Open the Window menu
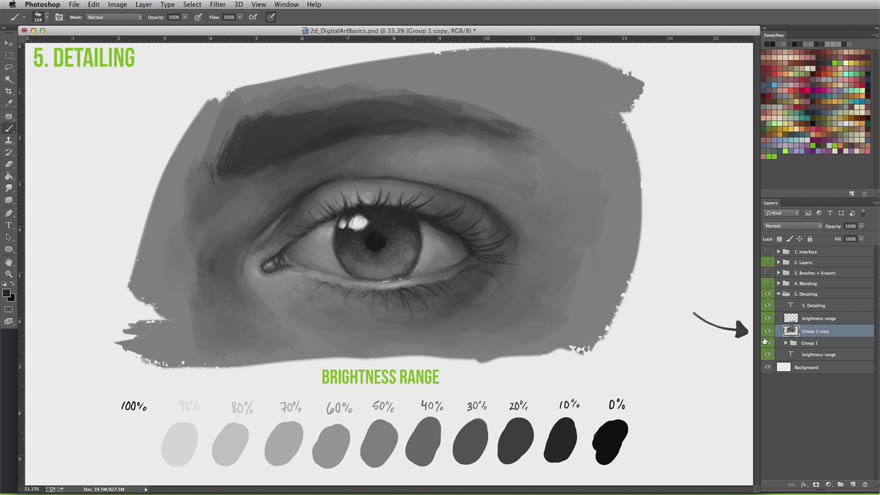880x495 pixels. (286, 4)
